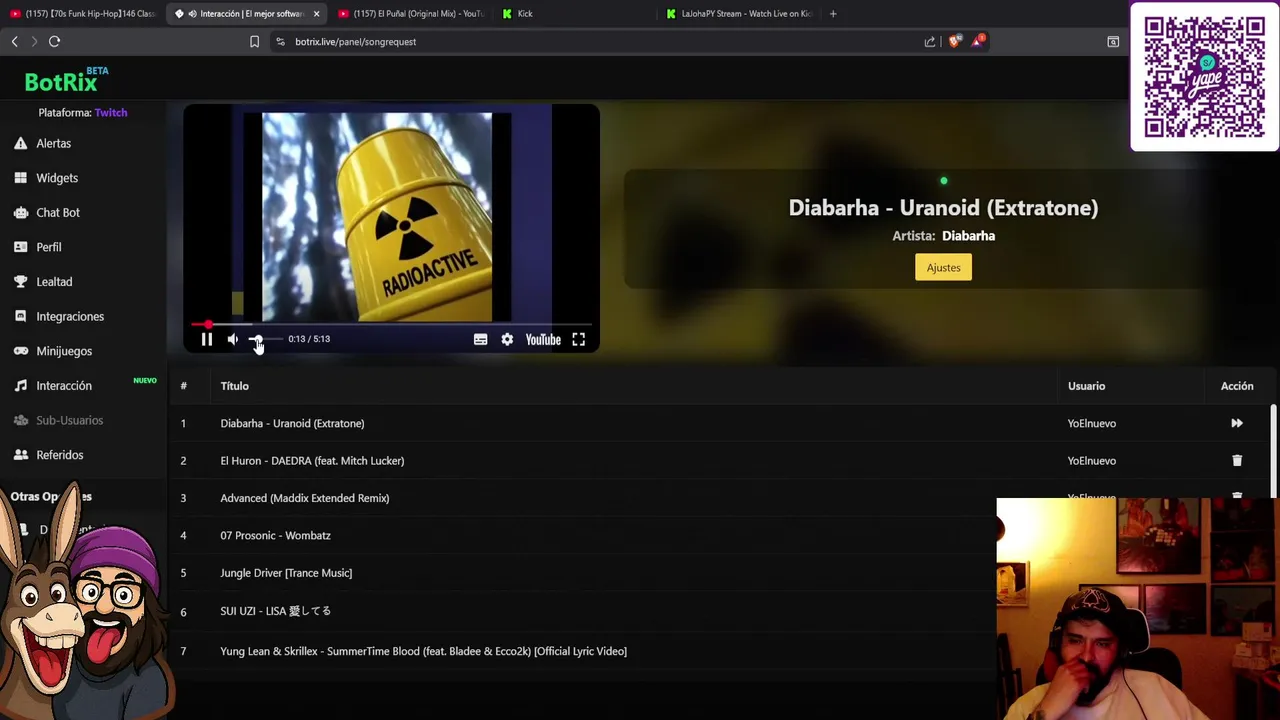Open Widgets in the sidebar

[57, 178]
